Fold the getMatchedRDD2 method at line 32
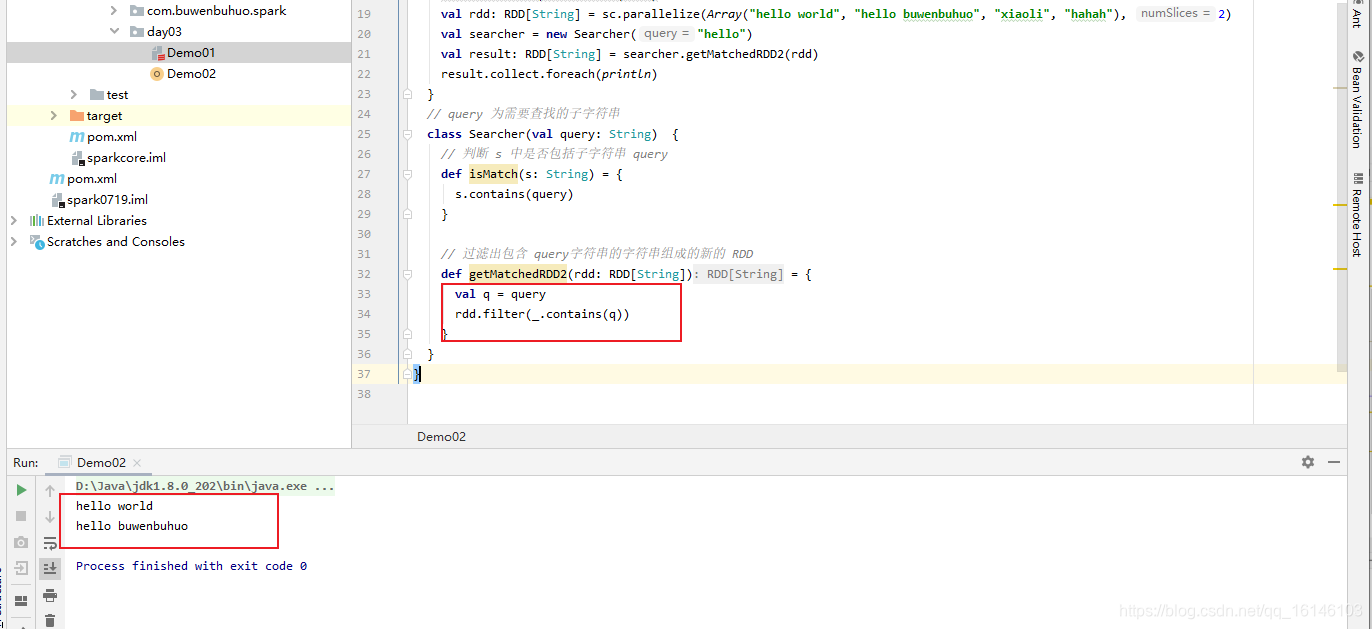 tap(407, 274)
